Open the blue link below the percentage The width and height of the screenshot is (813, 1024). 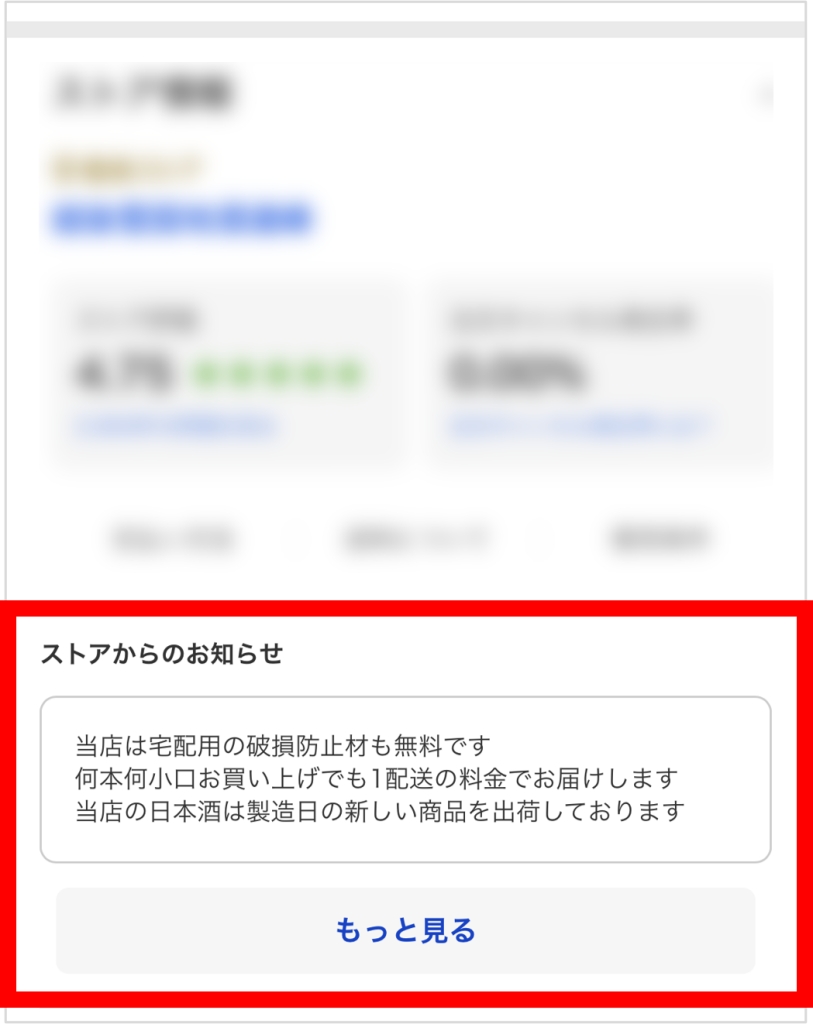[x=579, y=425]
